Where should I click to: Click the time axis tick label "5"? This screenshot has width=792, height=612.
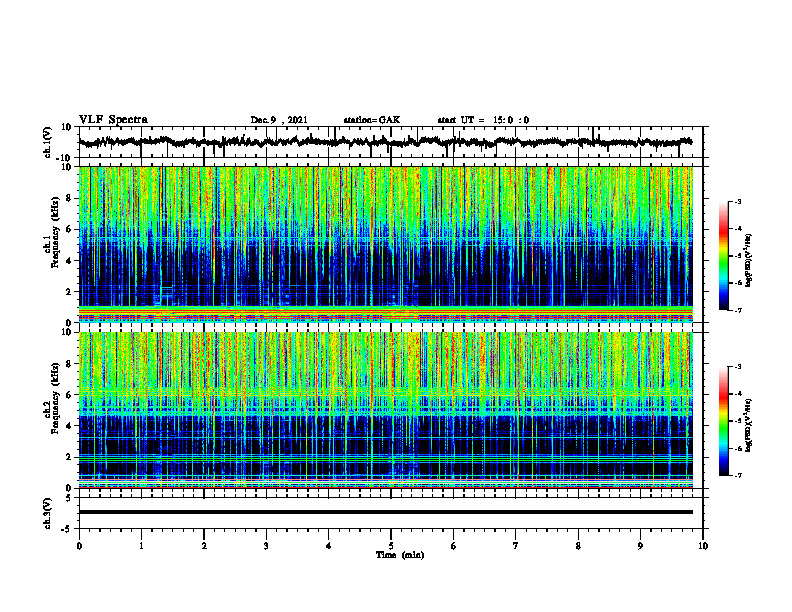pos(391,546)
